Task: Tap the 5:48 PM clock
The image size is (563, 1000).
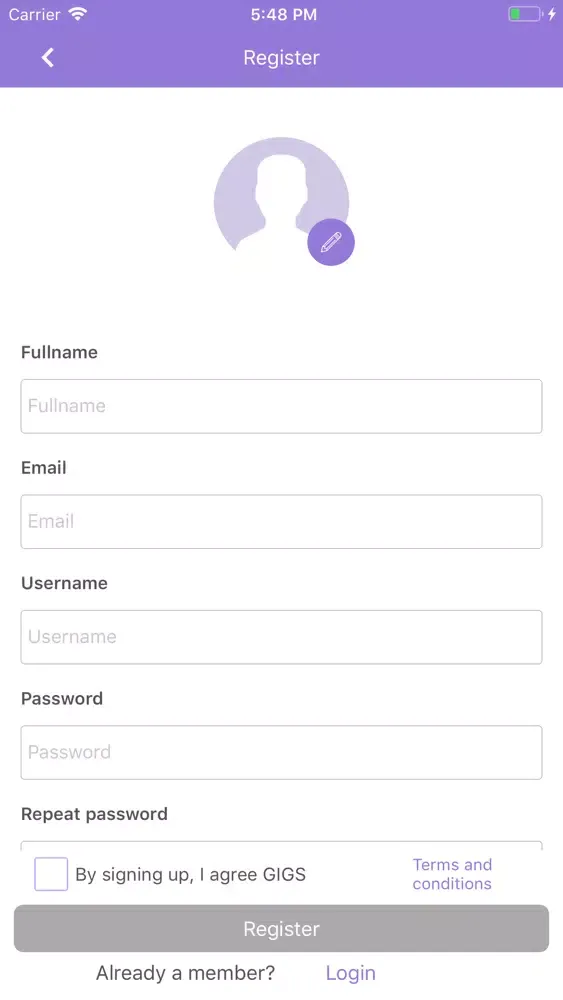Action: click(x=284, y=15)
